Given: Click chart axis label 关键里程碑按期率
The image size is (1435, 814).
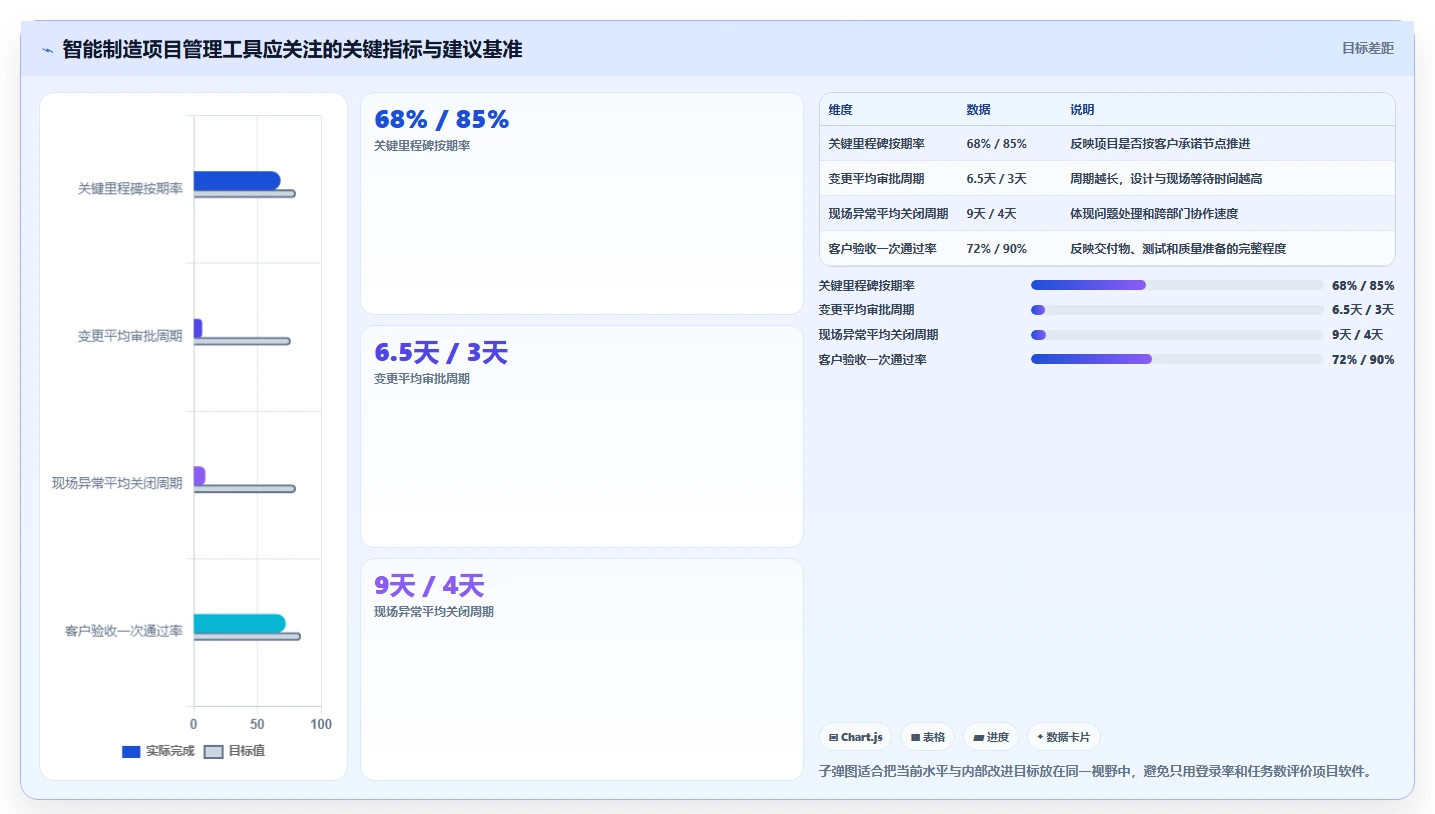Looking at the screenshot, I should point(130,188).
